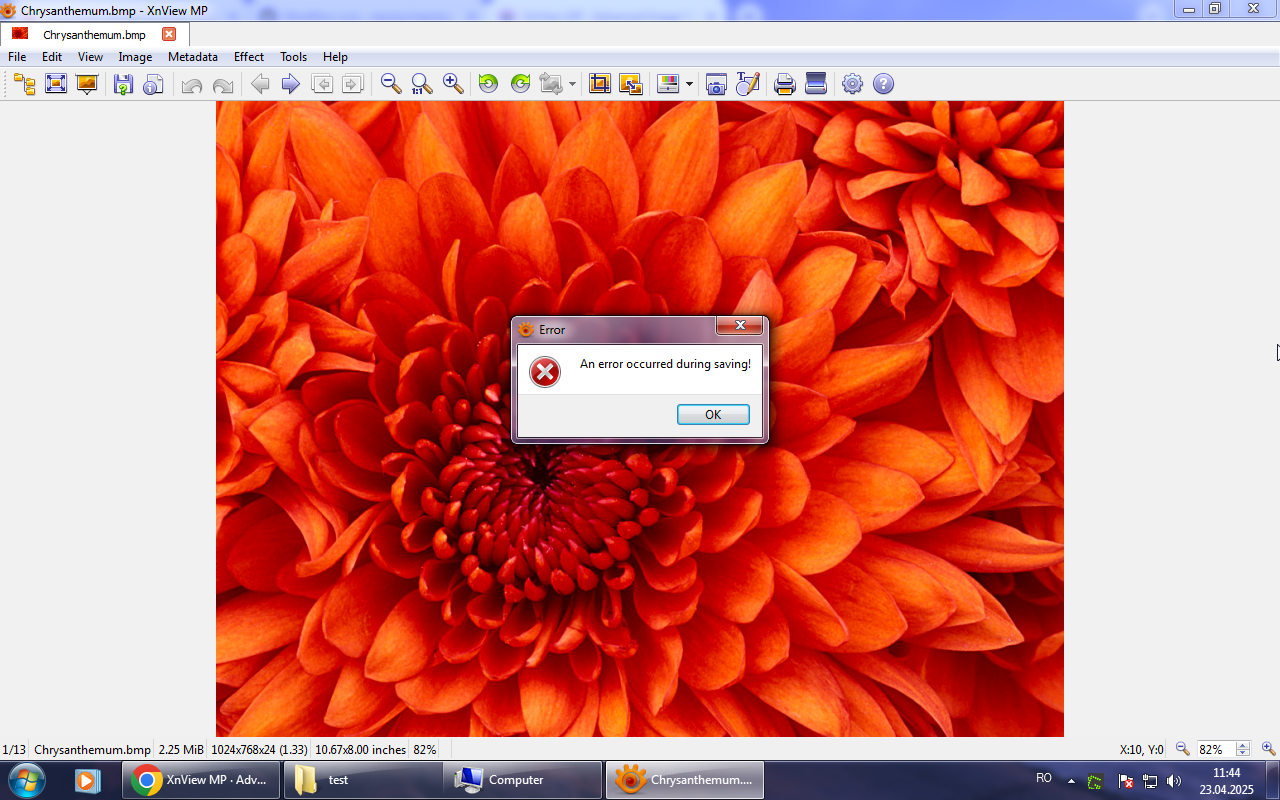Toggle fullscreen mode icon in toolbar
The width and height of the screenshot is (1280, 800).
click(56, 84)
